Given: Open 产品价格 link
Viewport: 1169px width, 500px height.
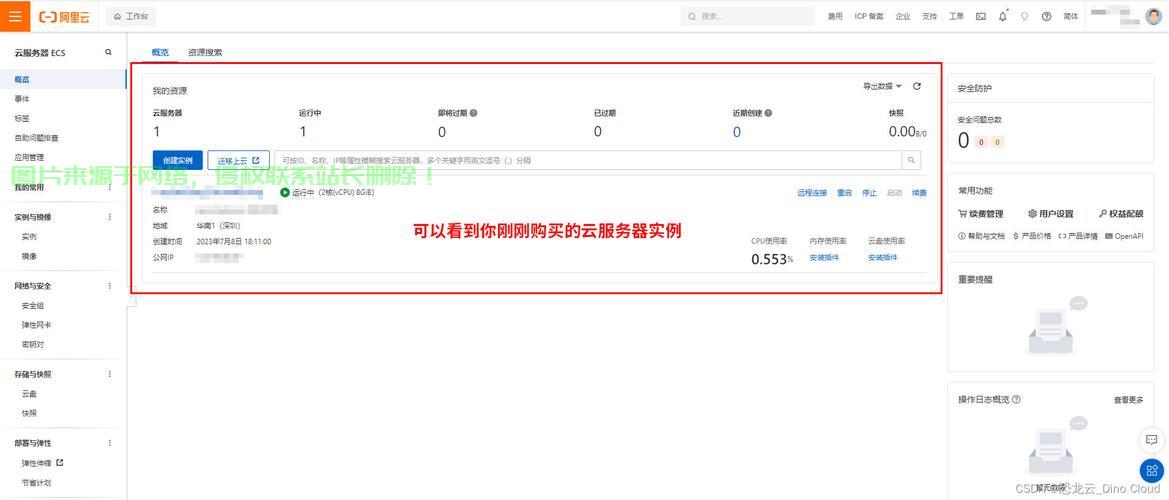Looking at the screenshot, I should coord(1032,235).
